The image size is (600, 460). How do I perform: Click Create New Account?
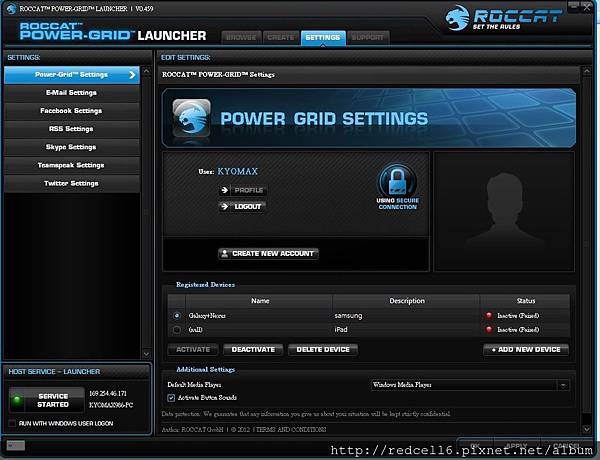point(268,253)
